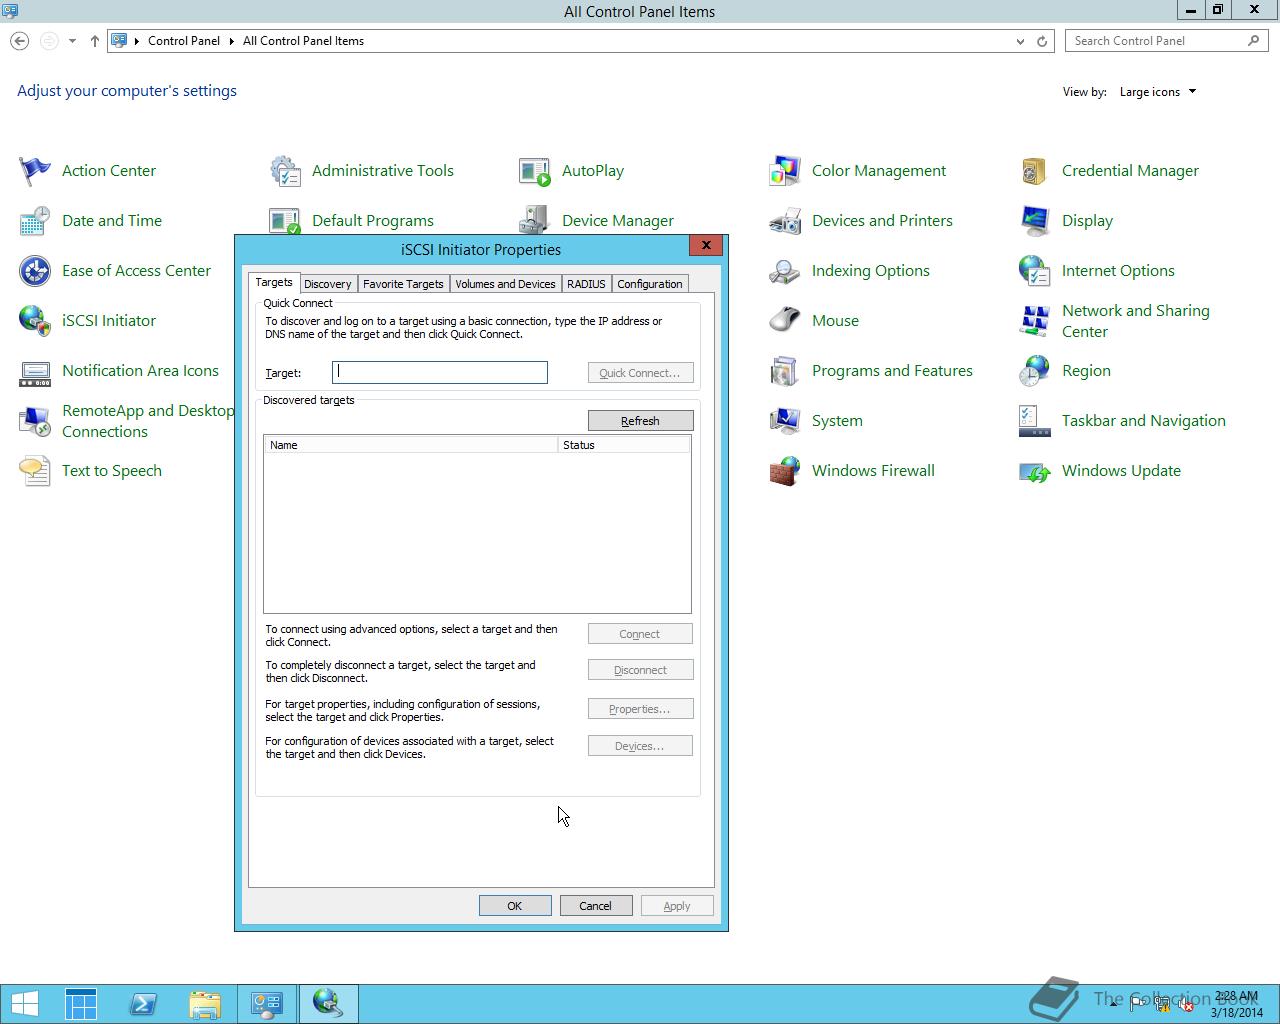Expand the address bar history dropdown
Viewport: 1280px width, 1024px height.
pos(1020,41)
